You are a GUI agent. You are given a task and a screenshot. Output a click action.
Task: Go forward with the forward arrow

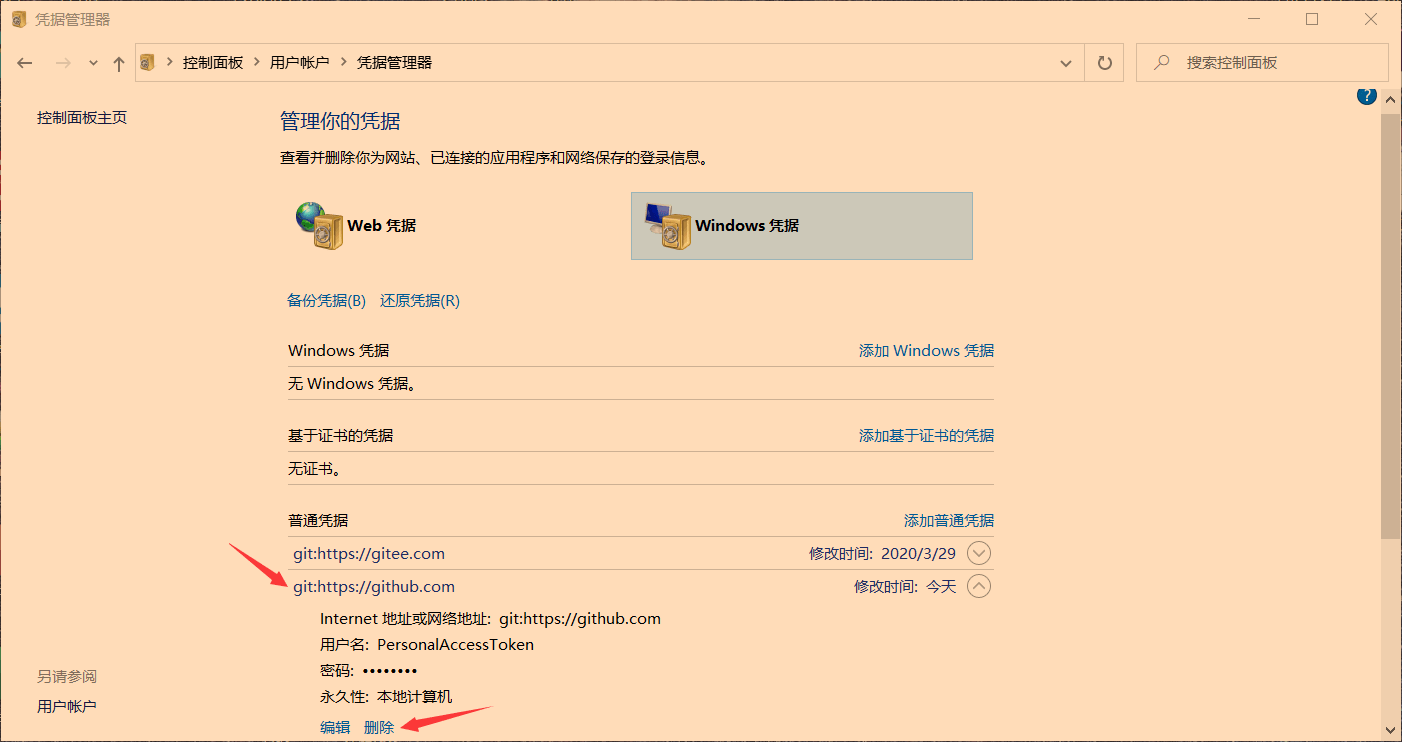[63, 63]
